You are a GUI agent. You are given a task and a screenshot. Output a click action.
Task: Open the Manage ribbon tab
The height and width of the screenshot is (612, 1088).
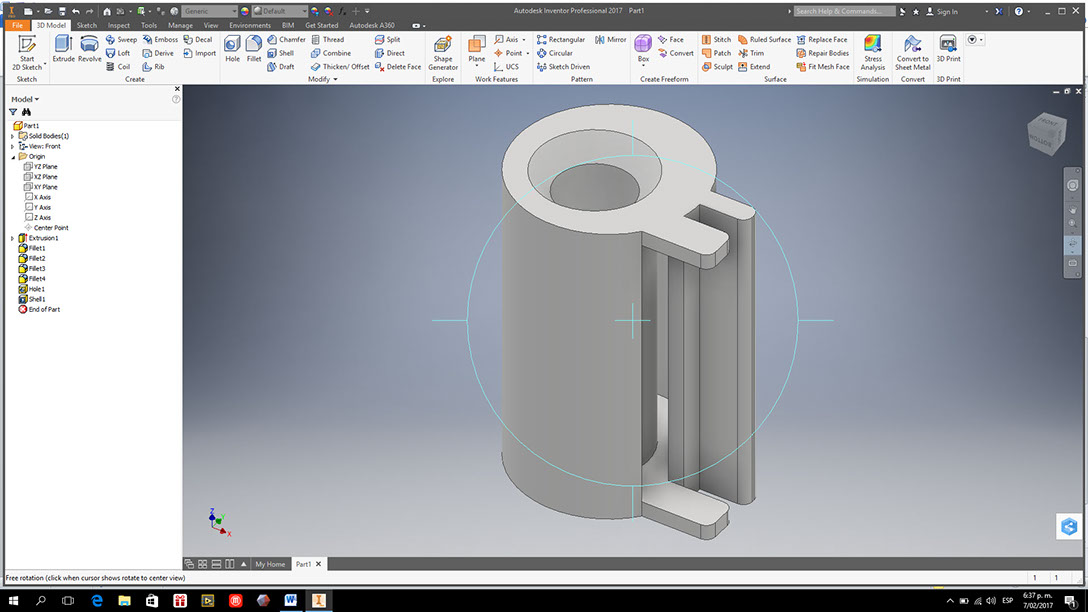180,25
